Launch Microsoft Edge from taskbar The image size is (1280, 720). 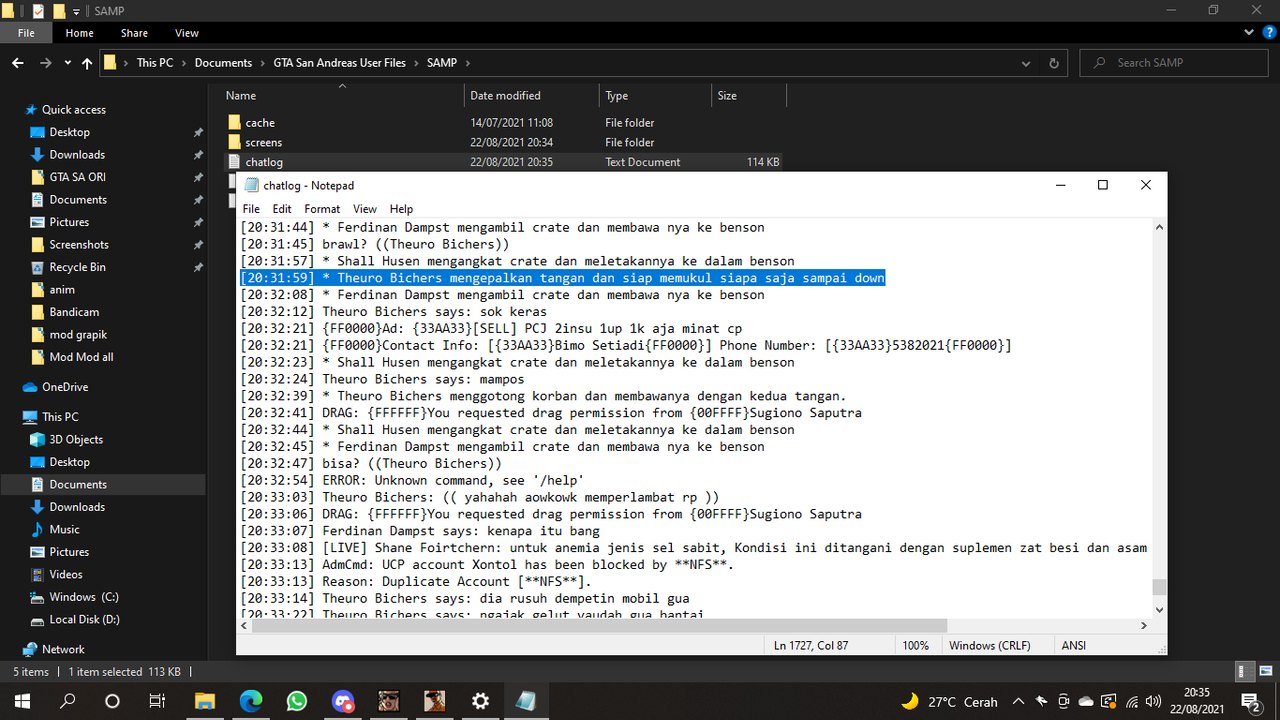point(251,701)
